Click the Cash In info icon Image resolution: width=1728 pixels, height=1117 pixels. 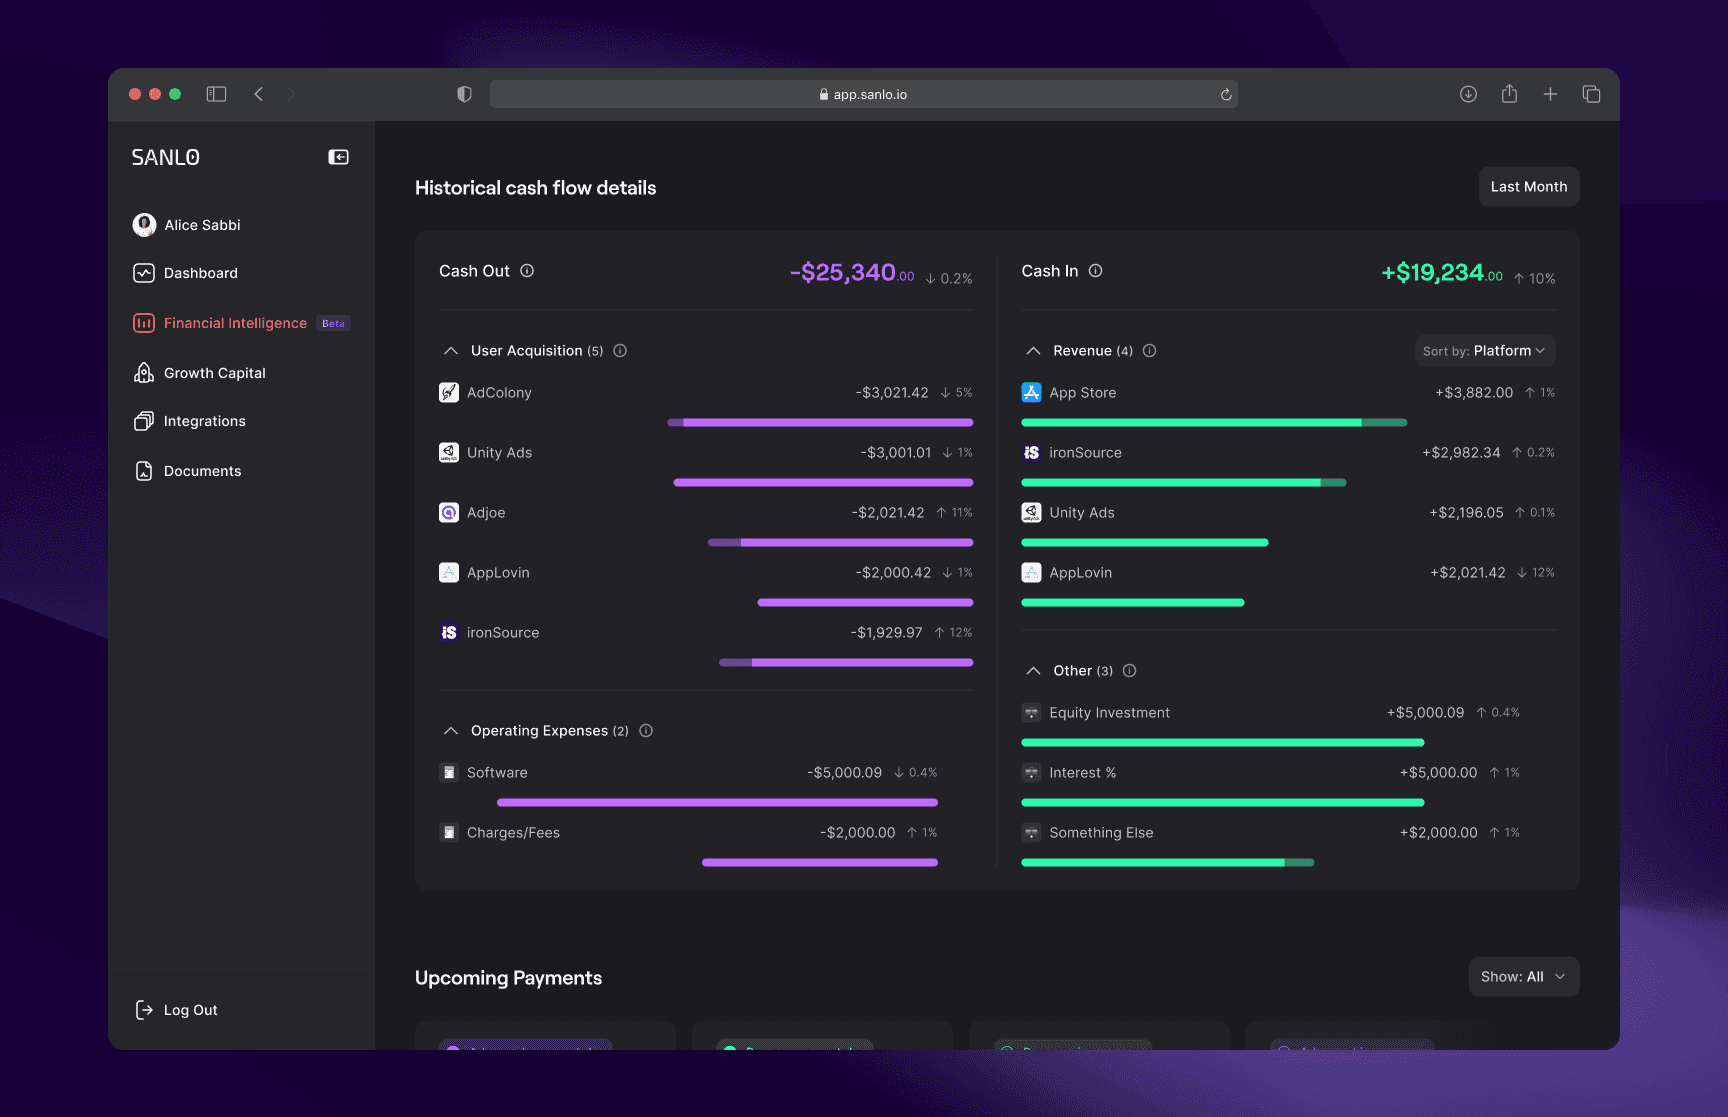click(1096, 271)
